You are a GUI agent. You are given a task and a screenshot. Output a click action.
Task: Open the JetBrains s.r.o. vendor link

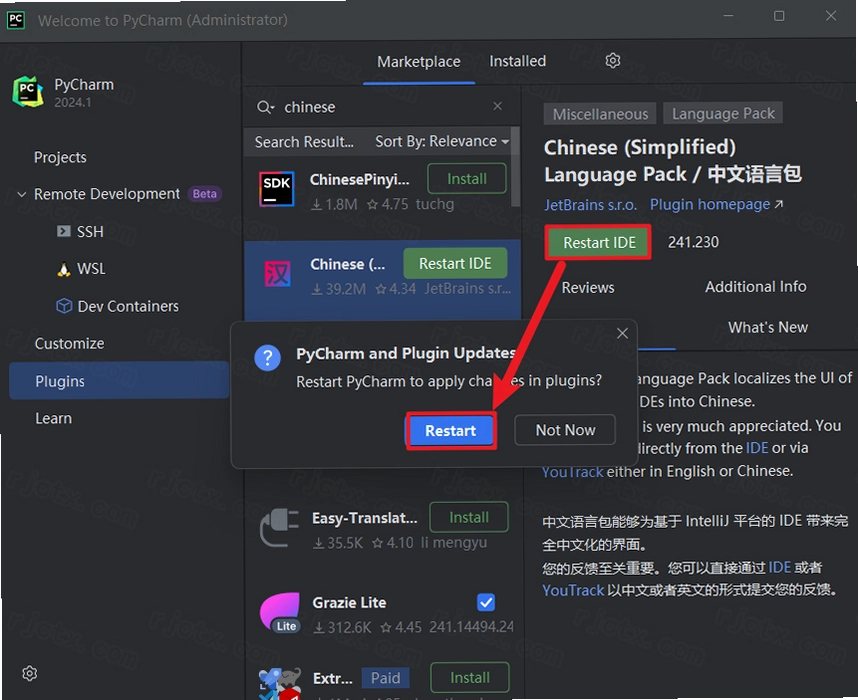pyautogui.click(x=590, y=205)
